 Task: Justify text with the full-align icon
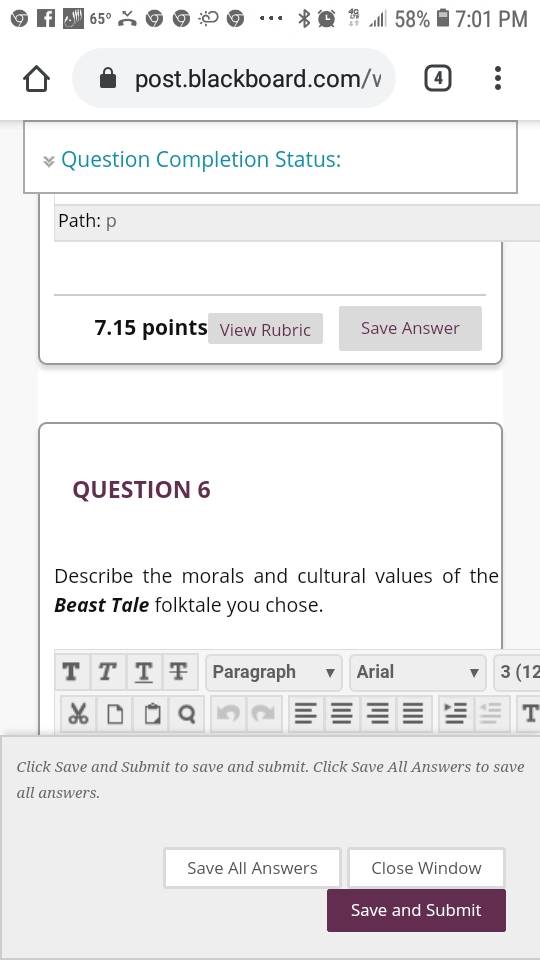click(x=414, y=713)
